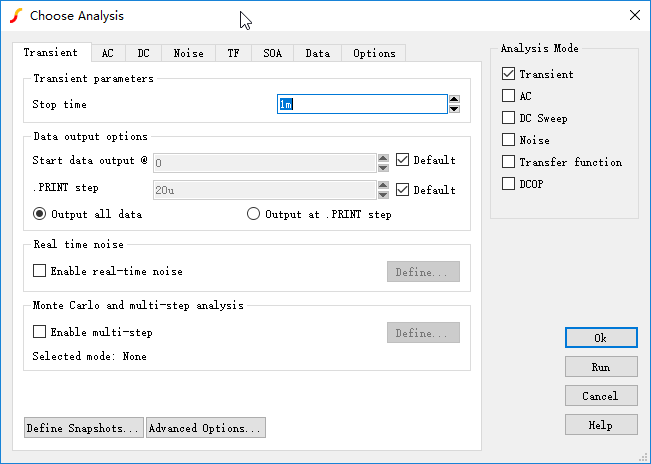Click Define button for real time noise

pyautogui.click(x=423, y=272)
